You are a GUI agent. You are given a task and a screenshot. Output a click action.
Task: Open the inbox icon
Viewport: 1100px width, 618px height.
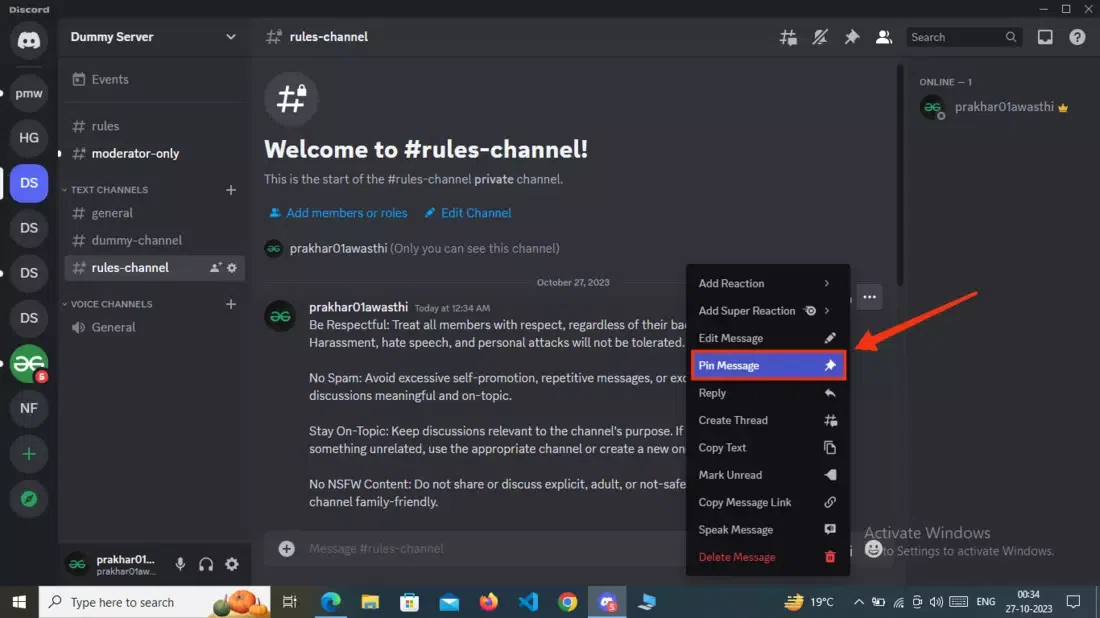(x=1045, y=37)
